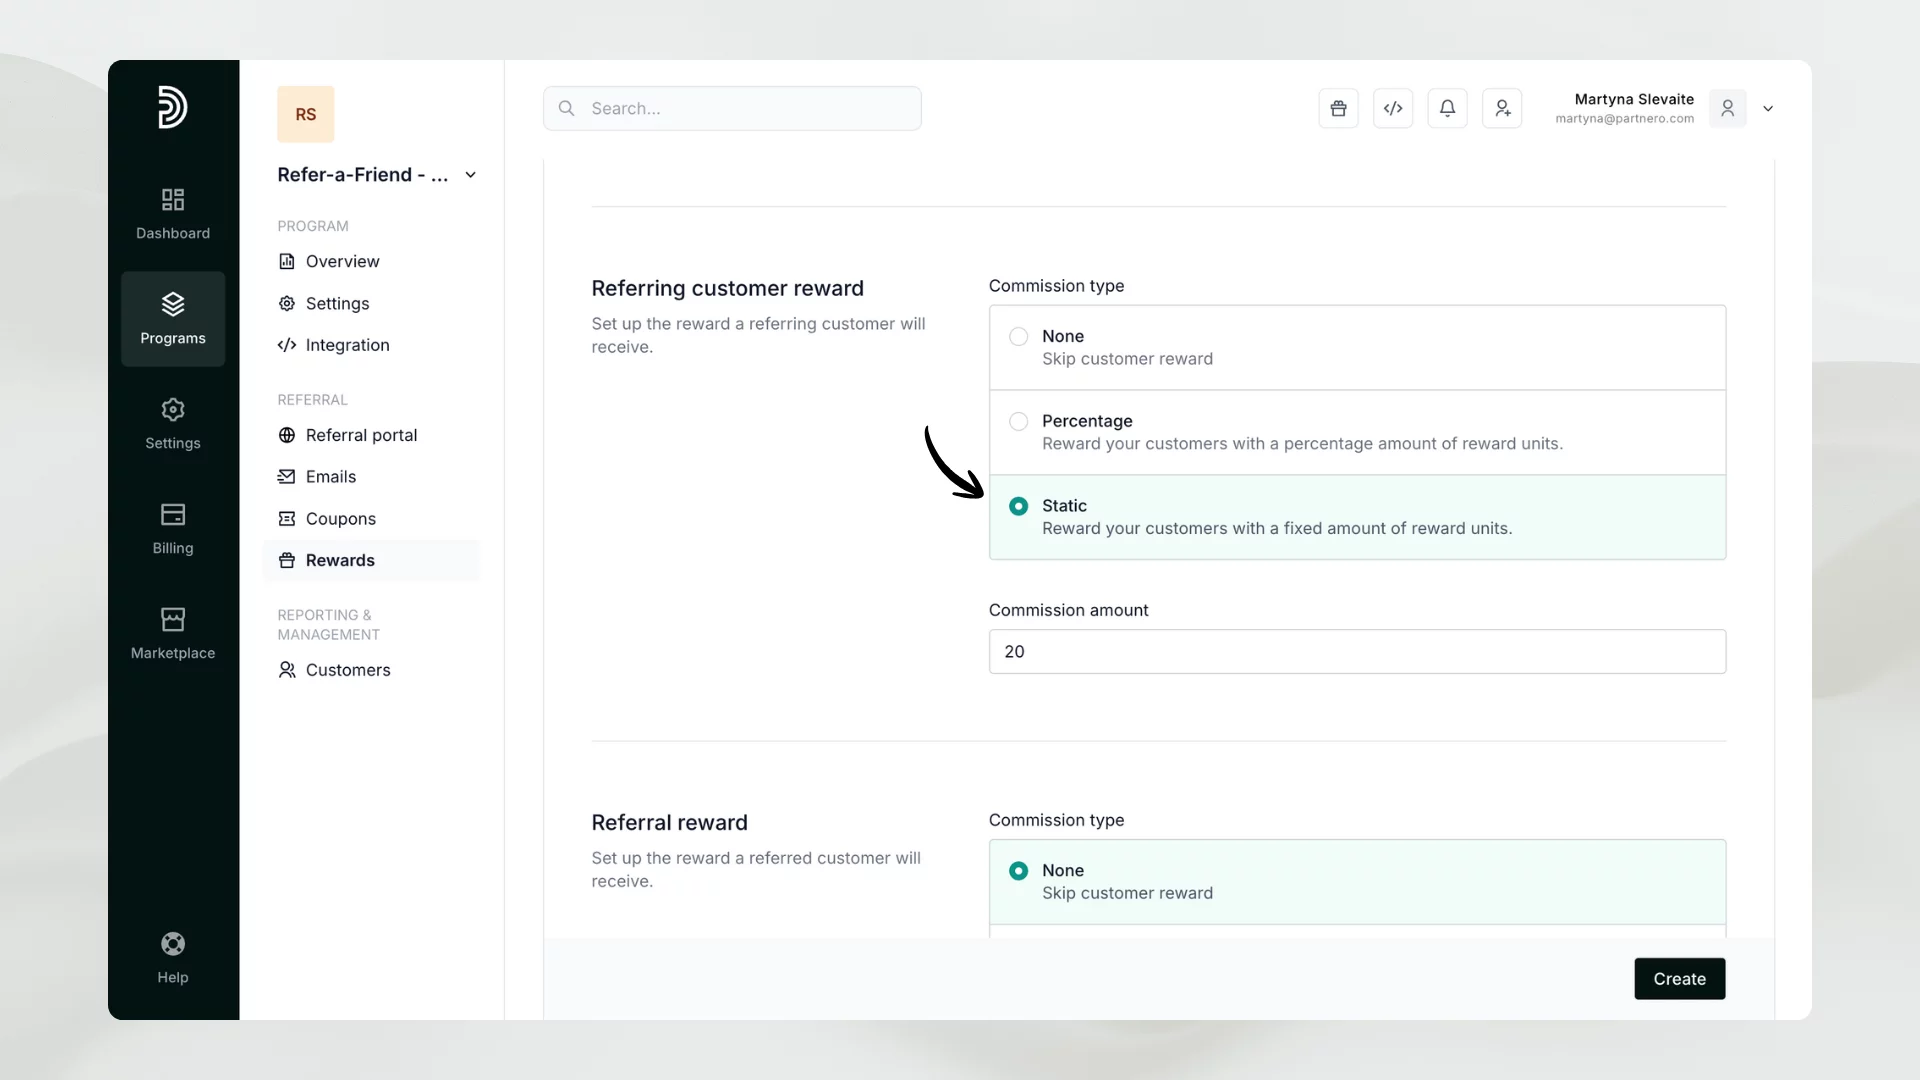Go to Dashboard in left sidebar
The image size is (1920, 1080).
click(173, 214)
